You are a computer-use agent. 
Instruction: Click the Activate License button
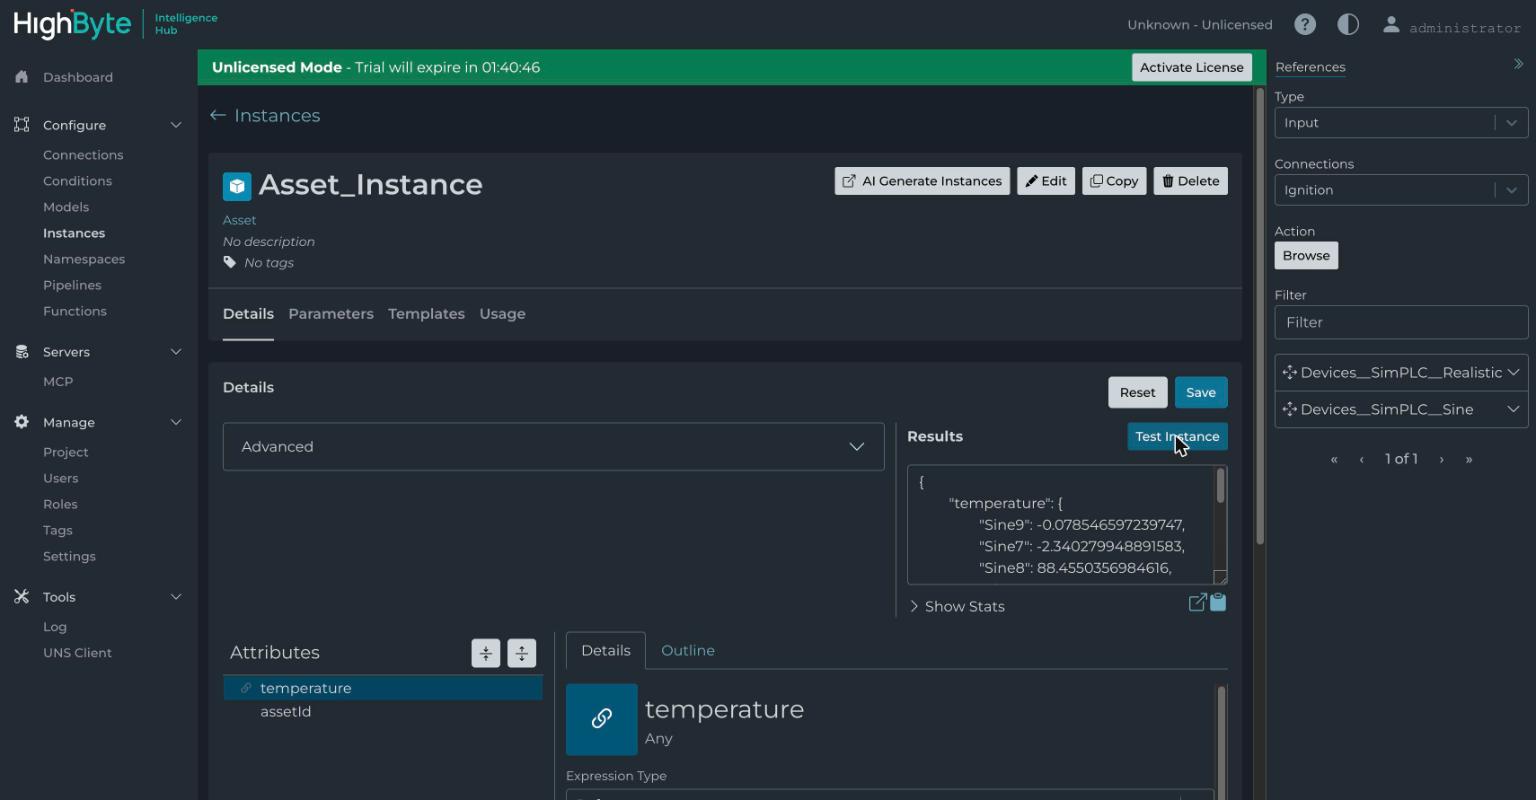click(x=1192, y=67)
